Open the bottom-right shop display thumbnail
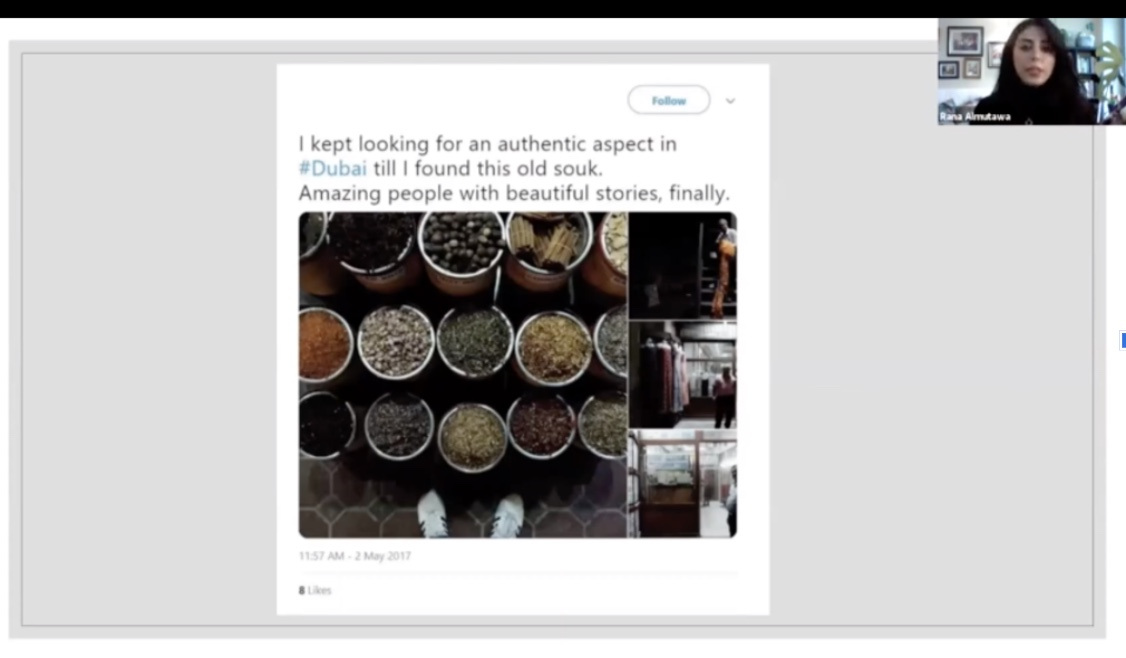This screenshot has width=1126, height=658. [x=683, y=485]
